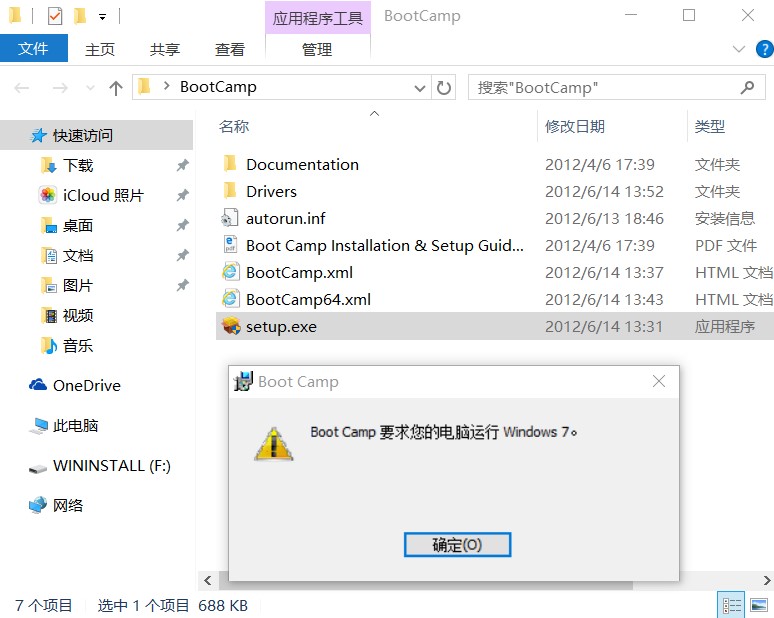The width and height of the screenshot is (774, 618).
Task: Expand the ribbon with the chevron
Action: (x=738, y=49)
